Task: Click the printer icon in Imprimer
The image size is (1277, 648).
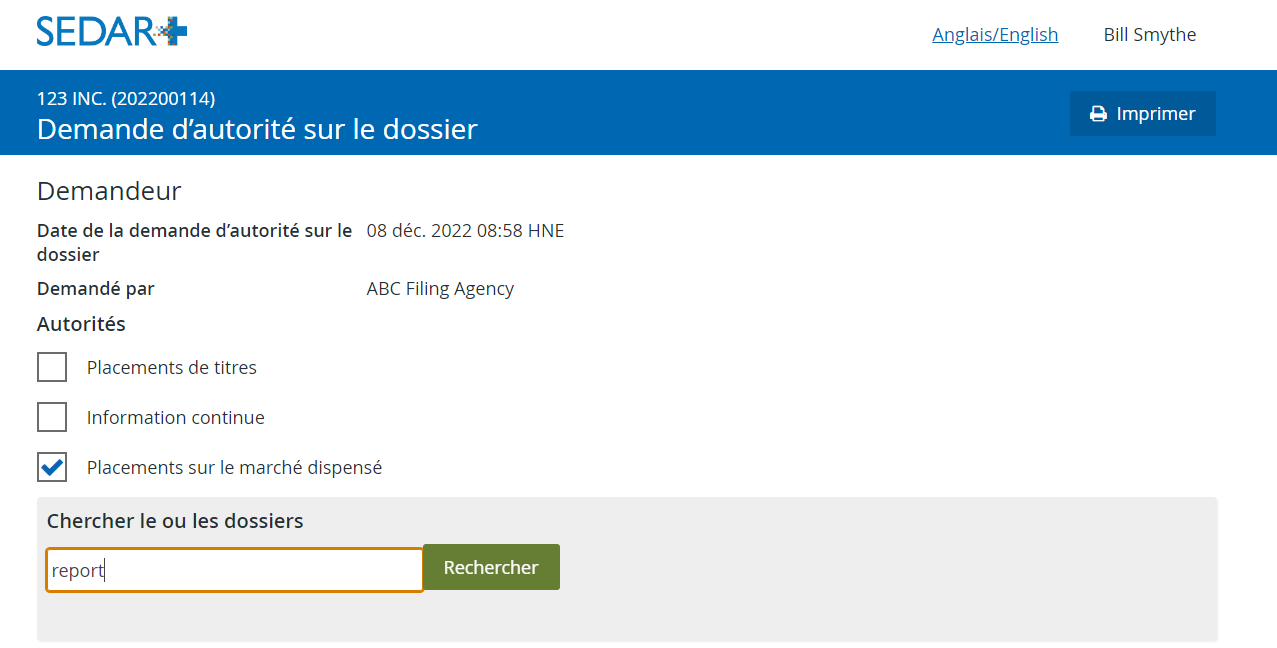Action: pos(1098,114)
